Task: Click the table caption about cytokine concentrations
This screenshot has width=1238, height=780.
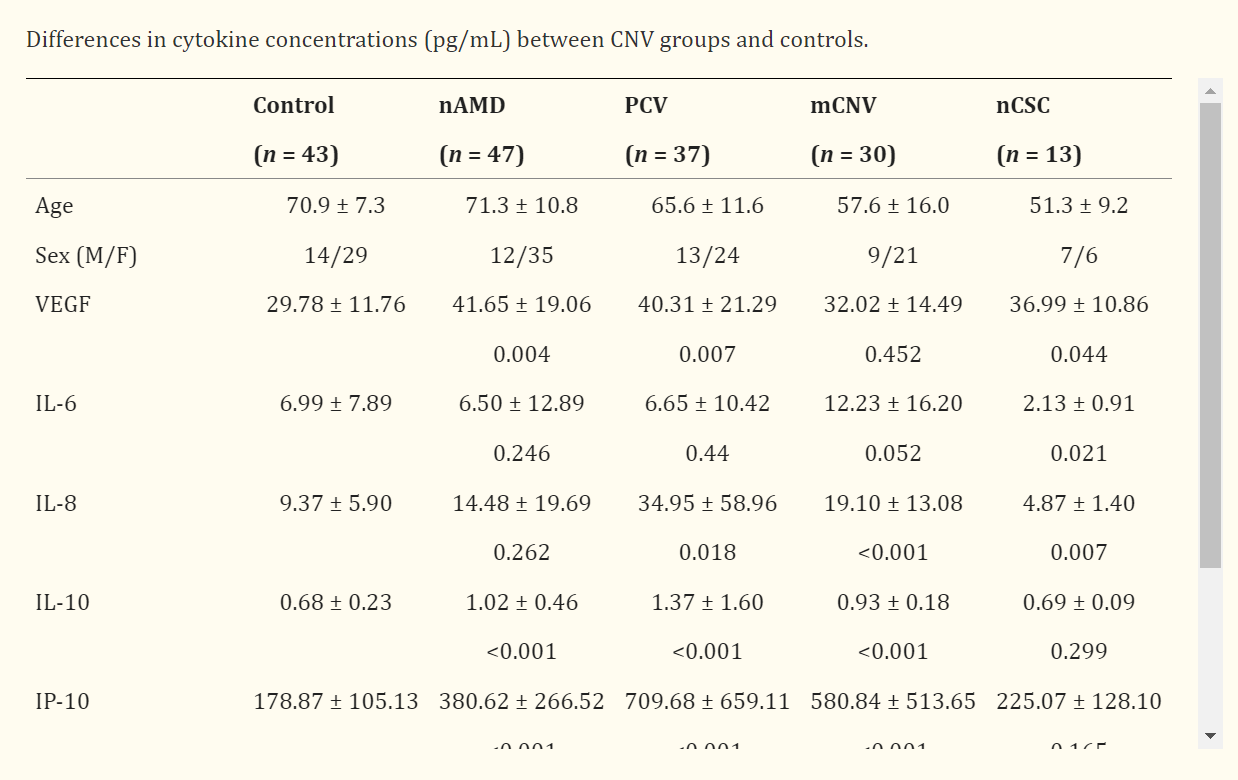Action: (447, 41)
